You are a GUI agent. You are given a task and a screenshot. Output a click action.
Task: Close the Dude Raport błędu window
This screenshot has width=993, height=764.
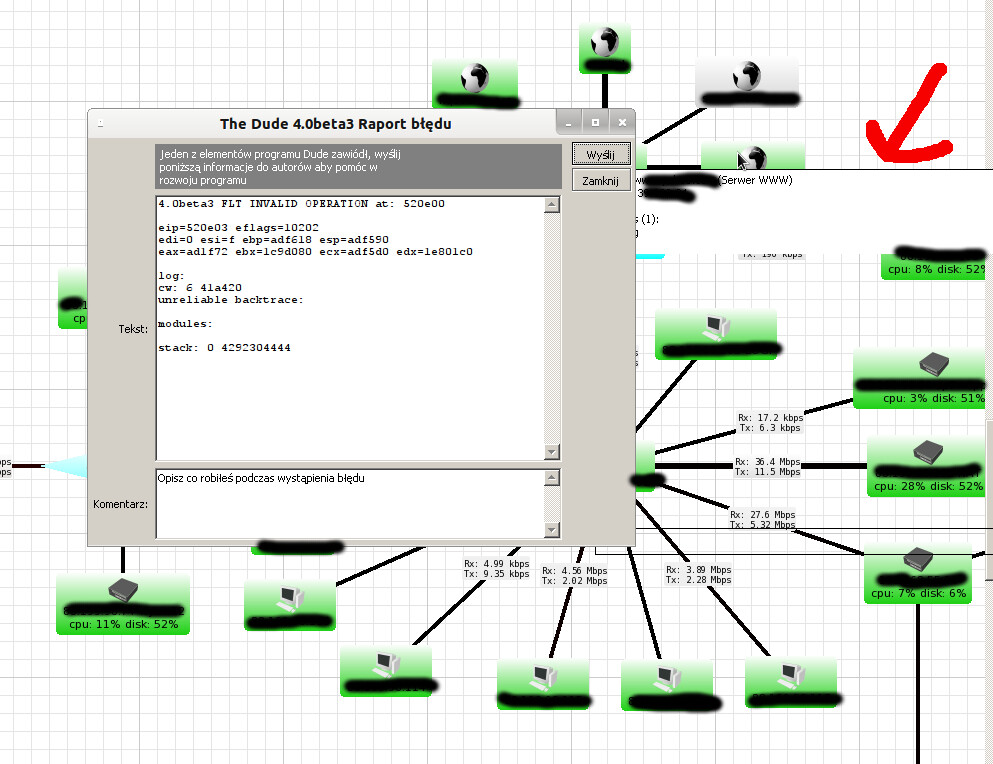pyautogui.click(x=623, y=122)
